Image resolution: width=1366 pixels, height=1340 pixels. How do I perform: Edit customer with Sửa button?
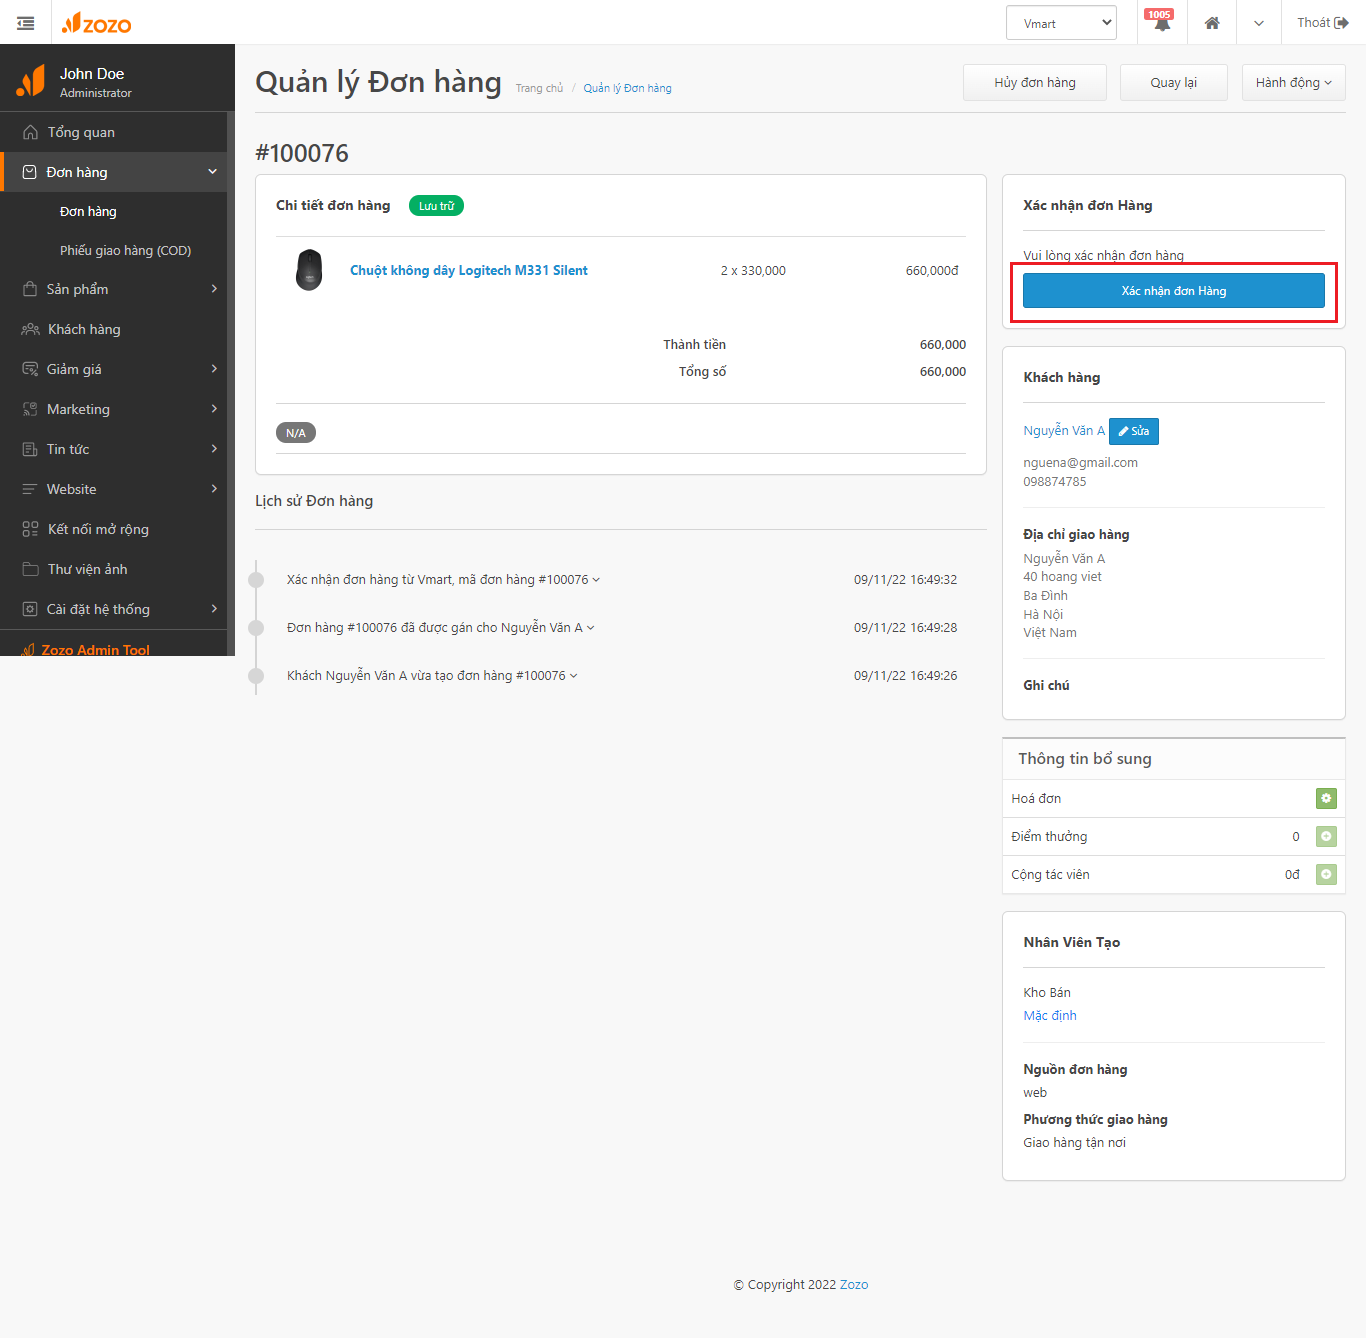tap(1134, 431)
